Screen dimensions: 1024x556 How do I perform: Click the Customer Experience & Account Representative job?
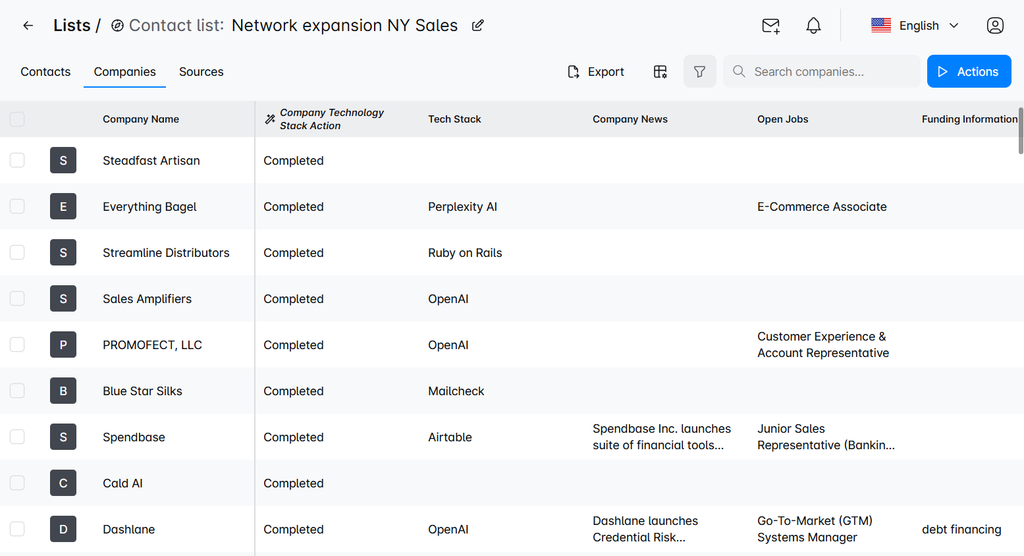click(823, 344)
